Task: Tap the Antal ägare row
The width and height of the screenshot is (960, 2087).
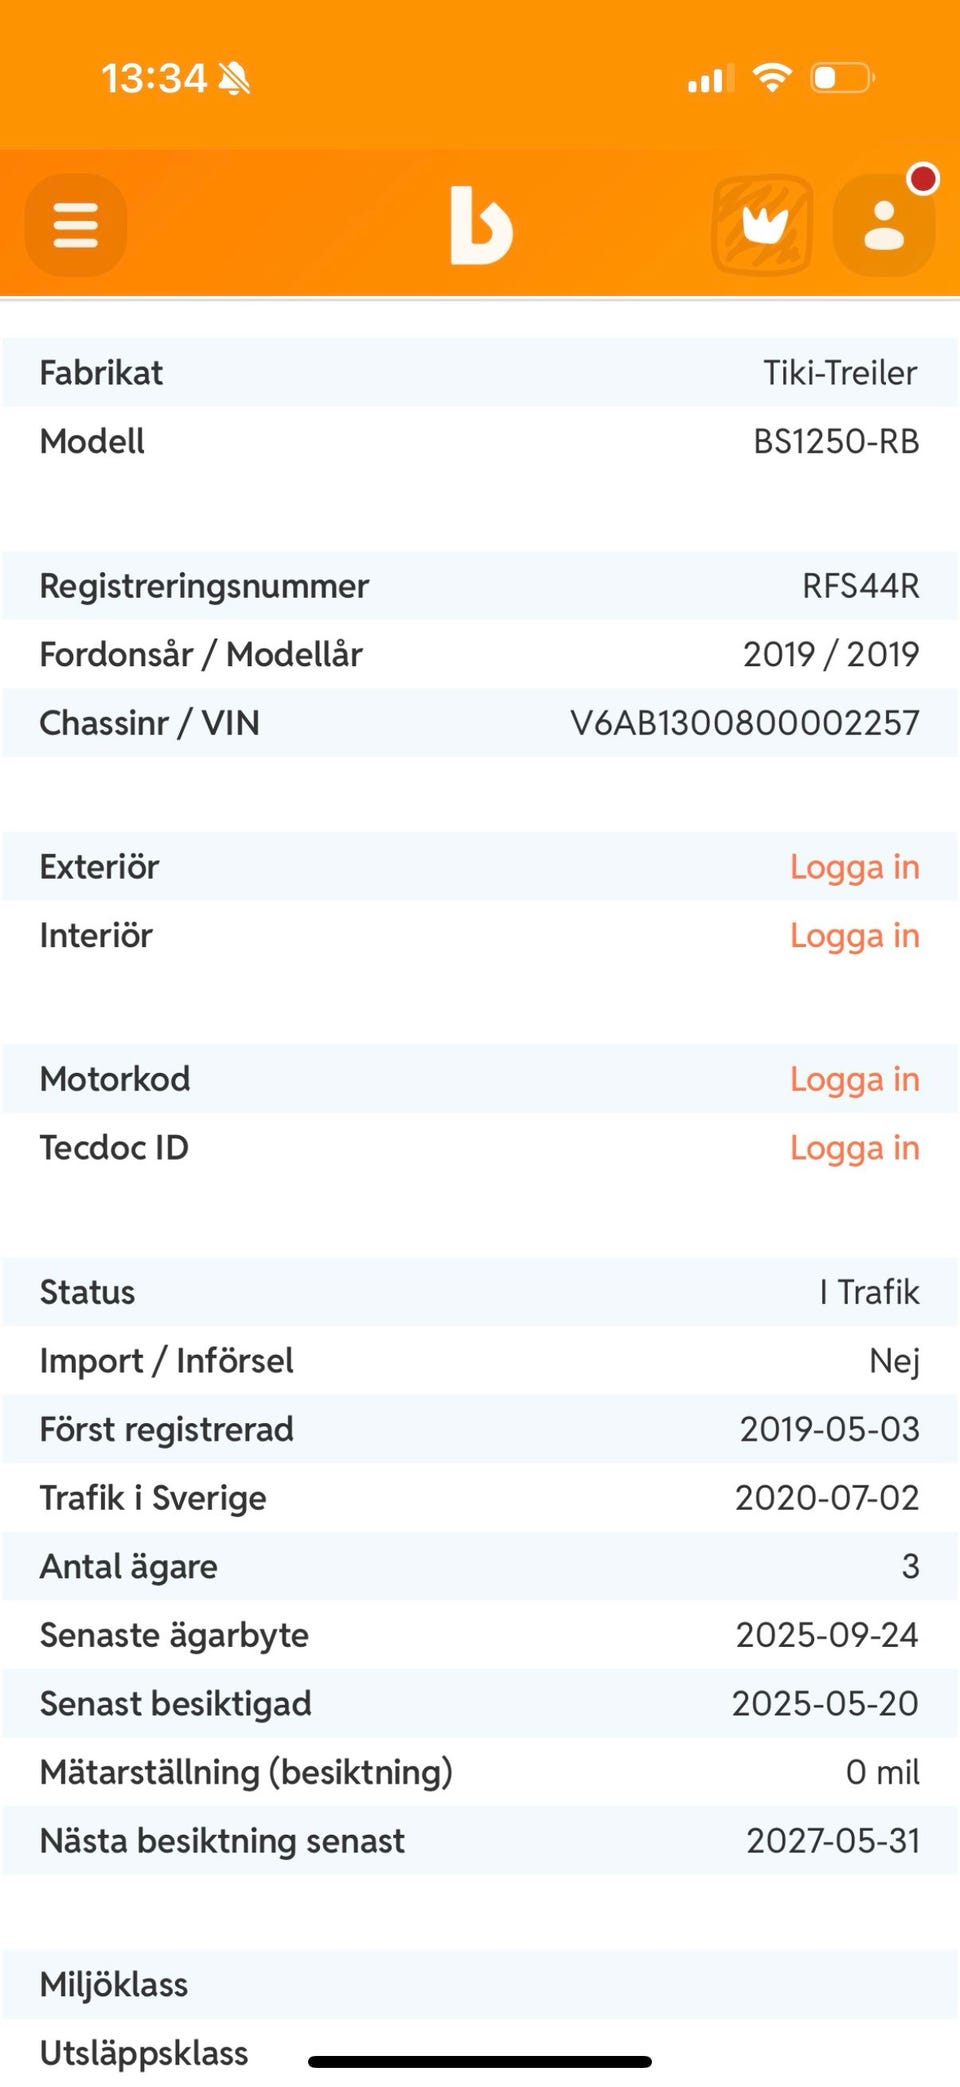Action: pyautogui.click(x=480, y=1566)
